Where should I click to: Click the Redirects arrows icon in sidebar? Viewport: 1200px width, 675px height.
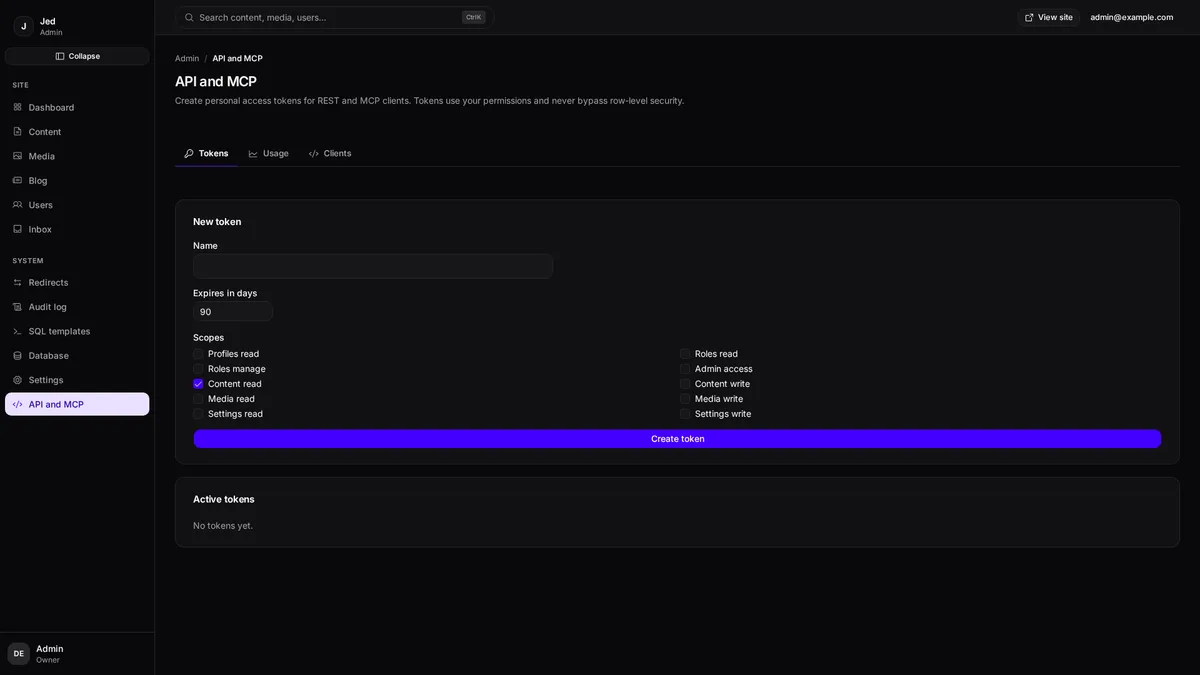pos(17,282)
